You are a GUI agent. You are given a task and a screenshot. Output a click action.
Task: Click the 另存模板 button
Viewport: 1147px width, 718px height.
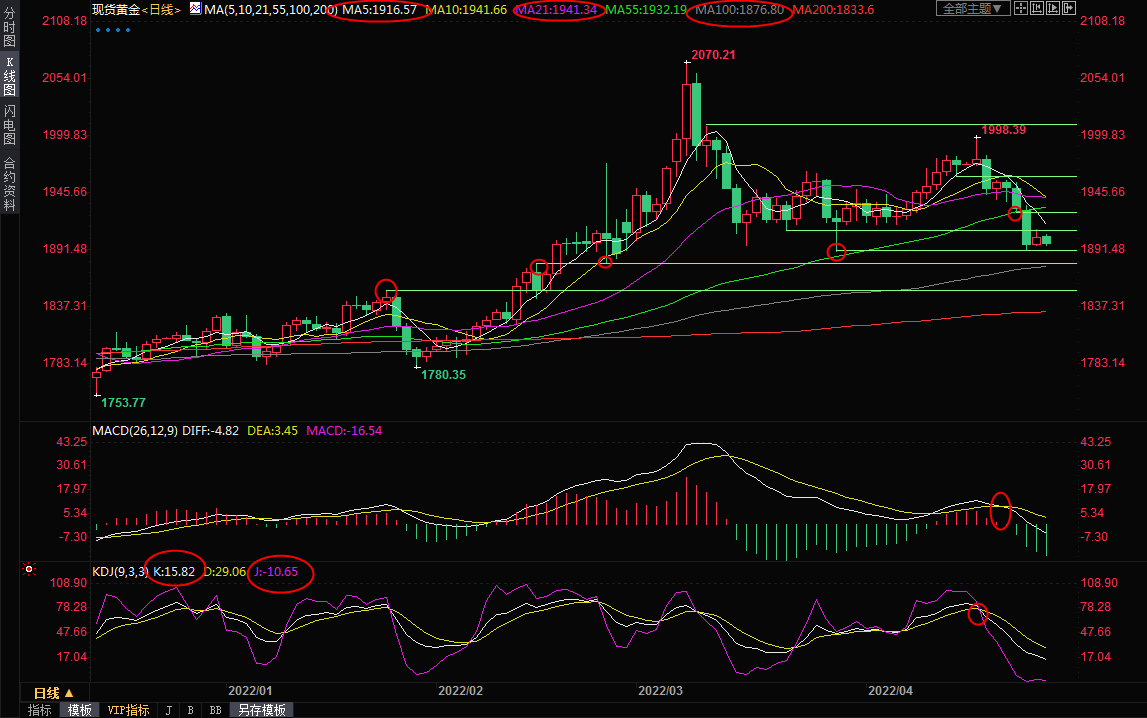262,710
